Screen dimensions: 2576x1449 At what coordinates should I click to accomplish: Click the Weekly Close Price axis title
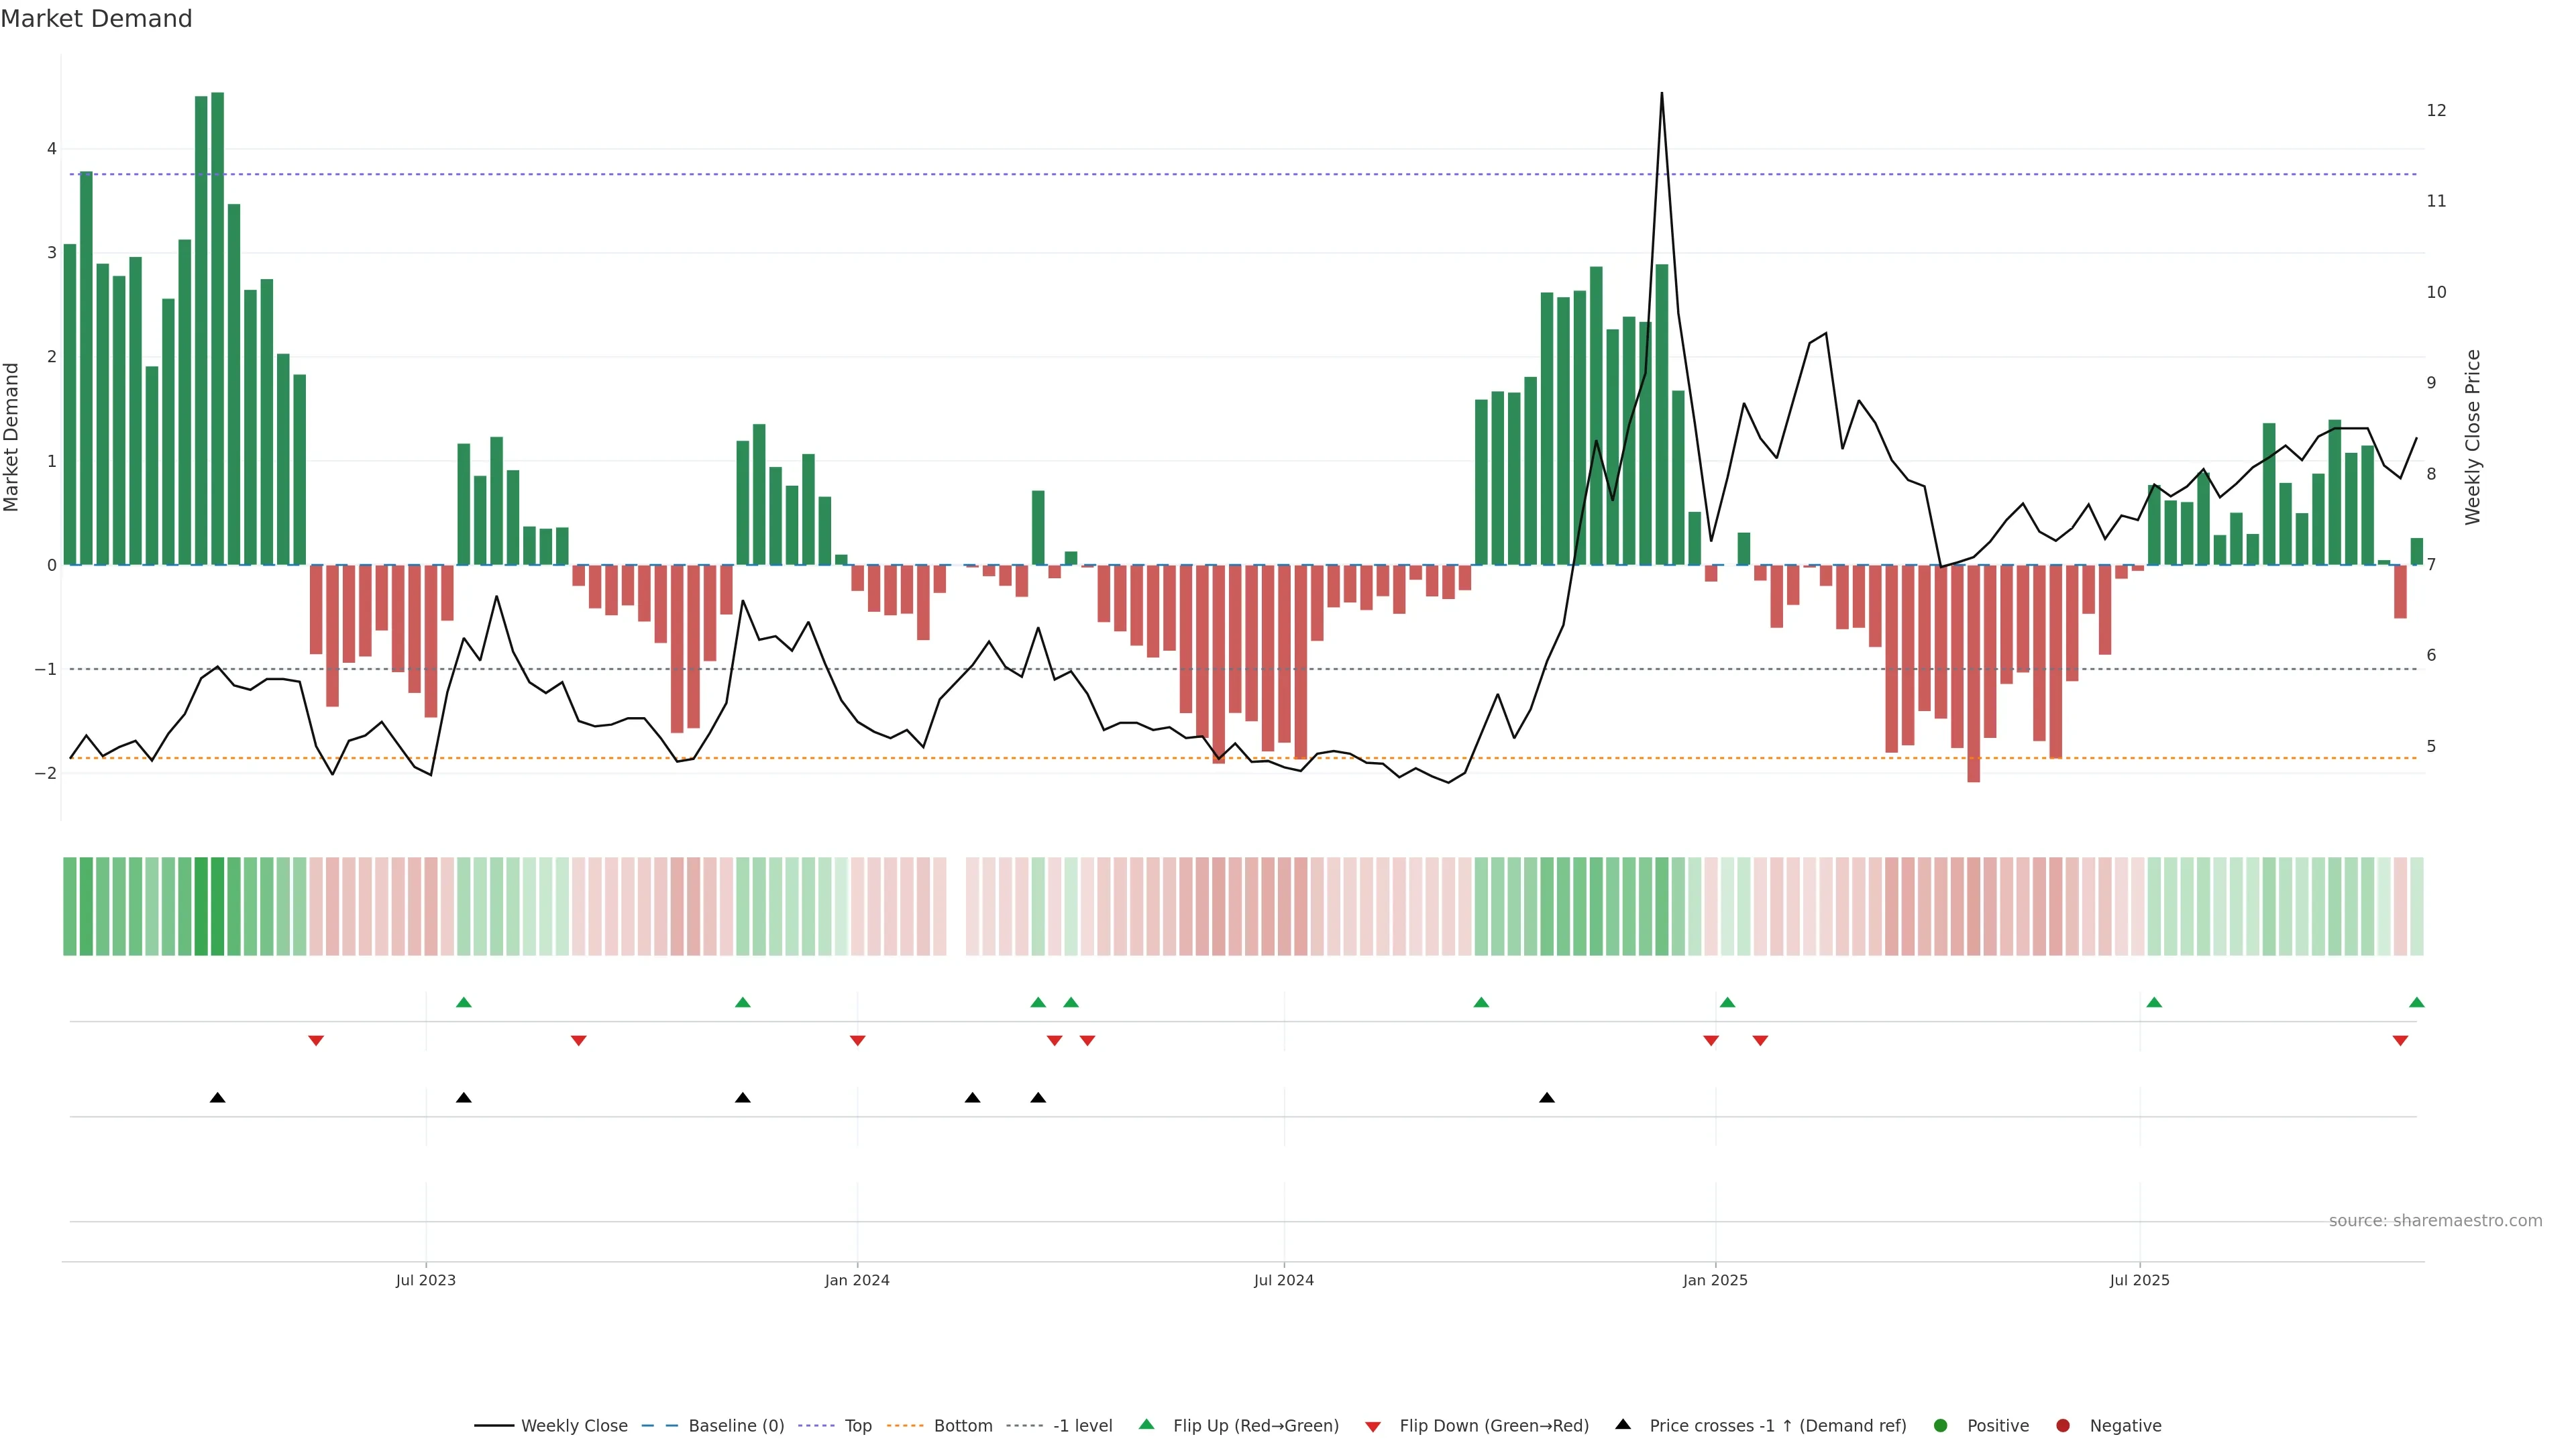click(2472, 437)
